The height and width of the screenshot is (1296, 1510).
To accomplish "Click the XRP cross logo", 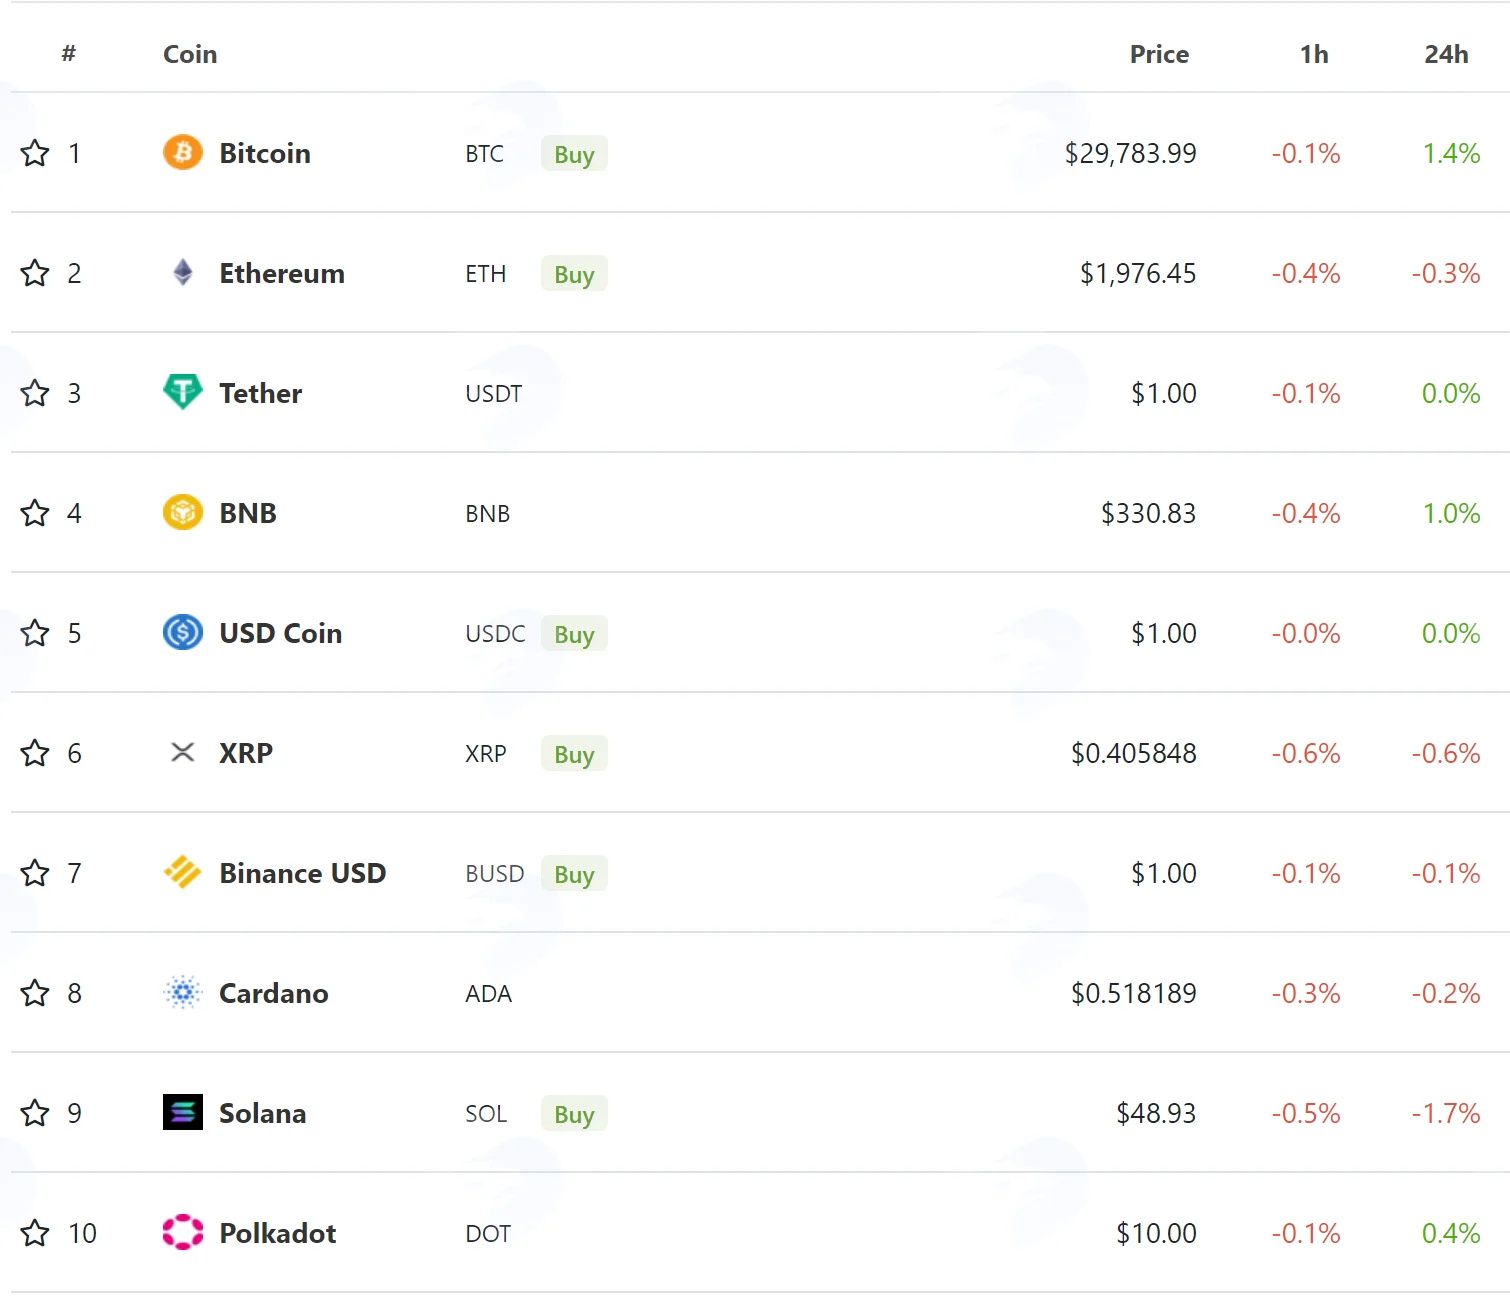I will tap(183, 752).
